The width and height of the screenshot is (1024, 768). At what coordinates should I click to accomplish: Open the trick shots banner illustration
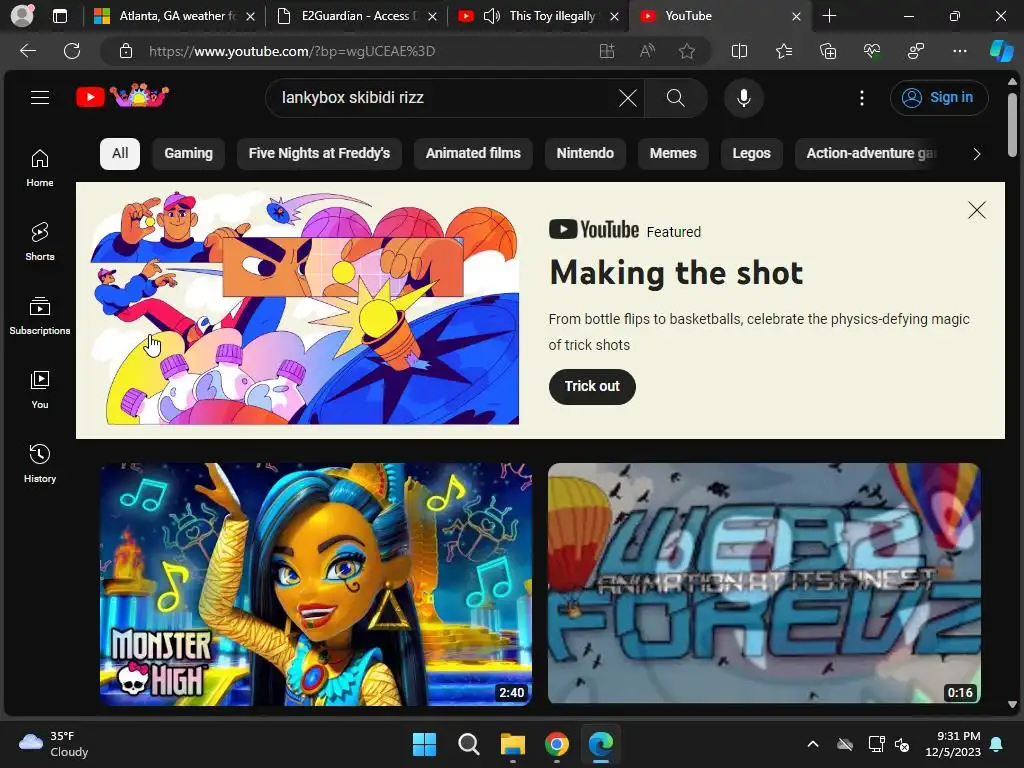[x=304, y=307]
